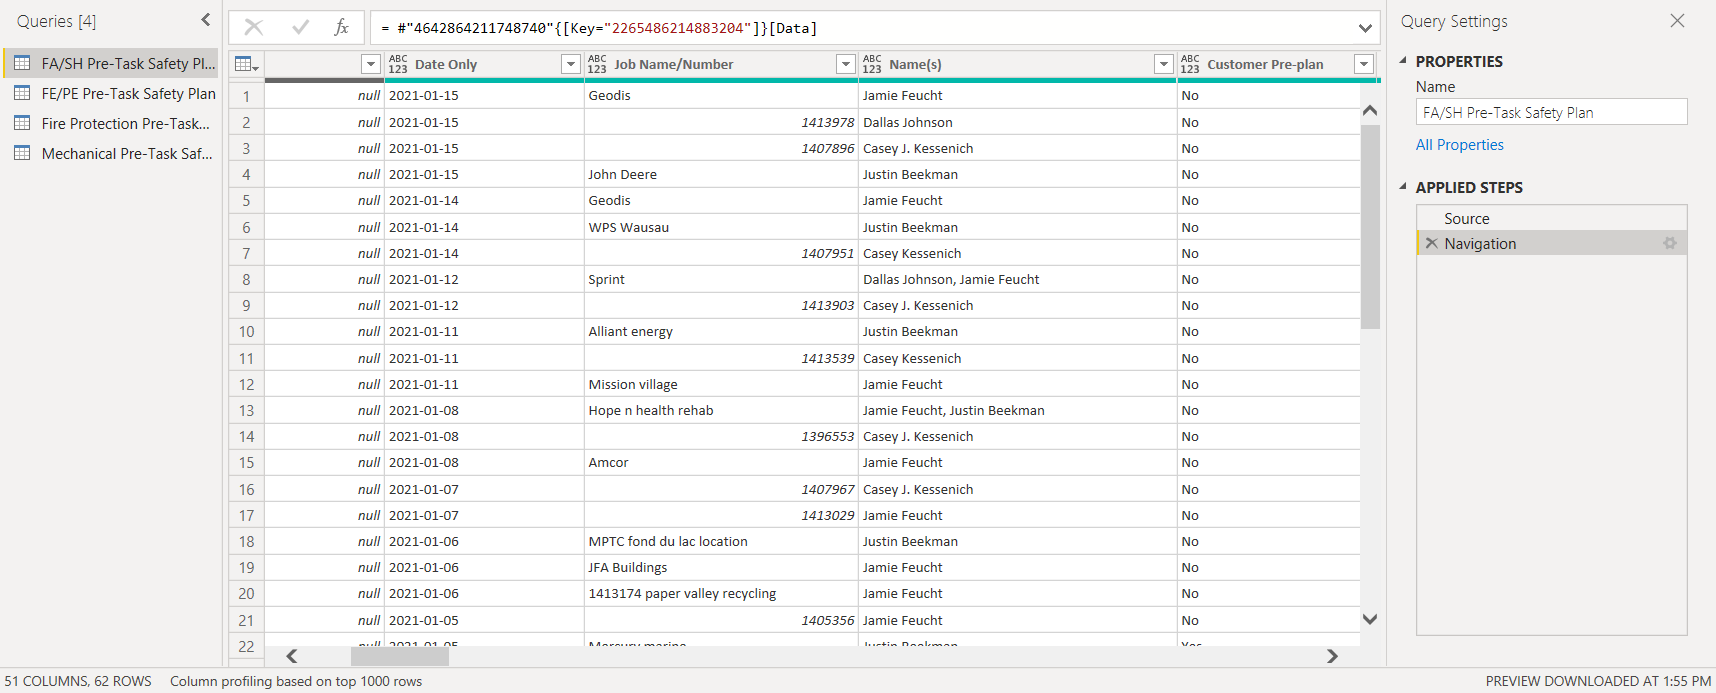The width and height of the screenshot is (1716, 693).
Task: Select 'Hope n health rehab' cell
Action: click(x=721, y=410)
